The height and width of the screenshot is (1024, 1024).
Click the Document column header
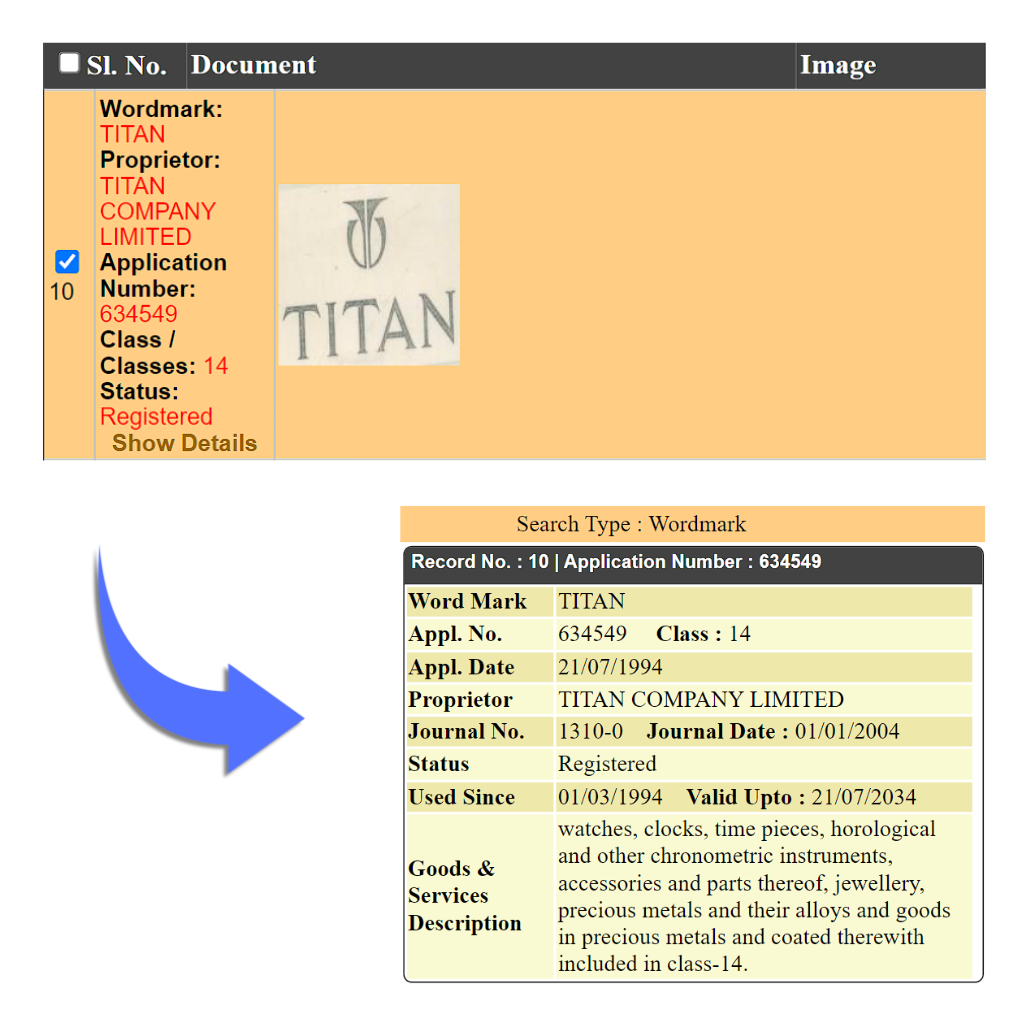(253, 66)
